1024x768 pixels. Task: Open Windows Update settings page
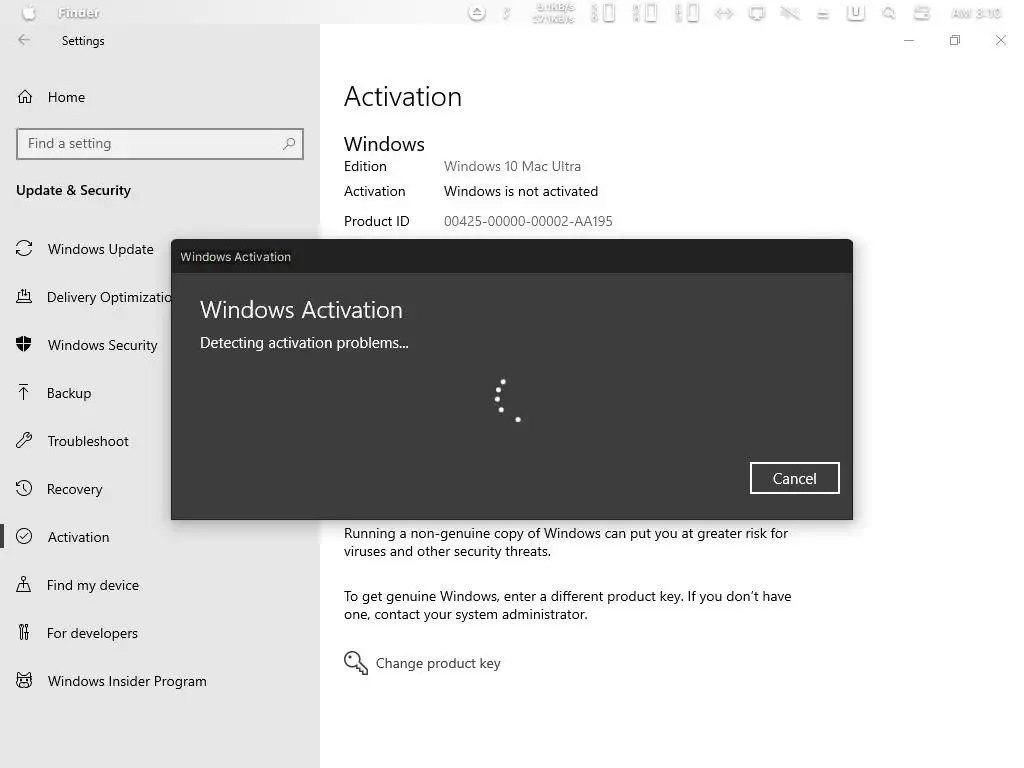pos(101,249)
